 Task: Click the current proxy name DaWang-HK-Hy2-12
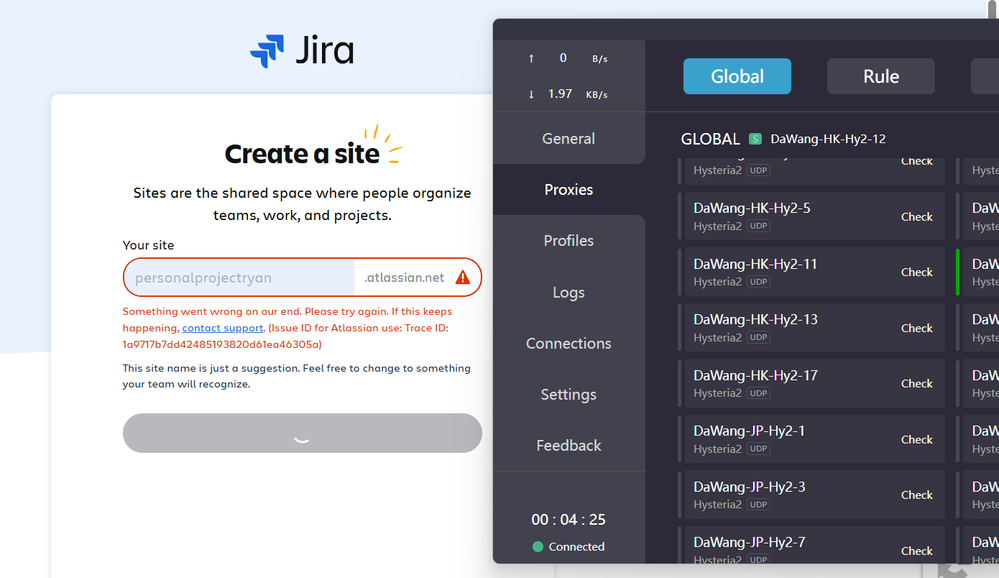pos(828,139)
